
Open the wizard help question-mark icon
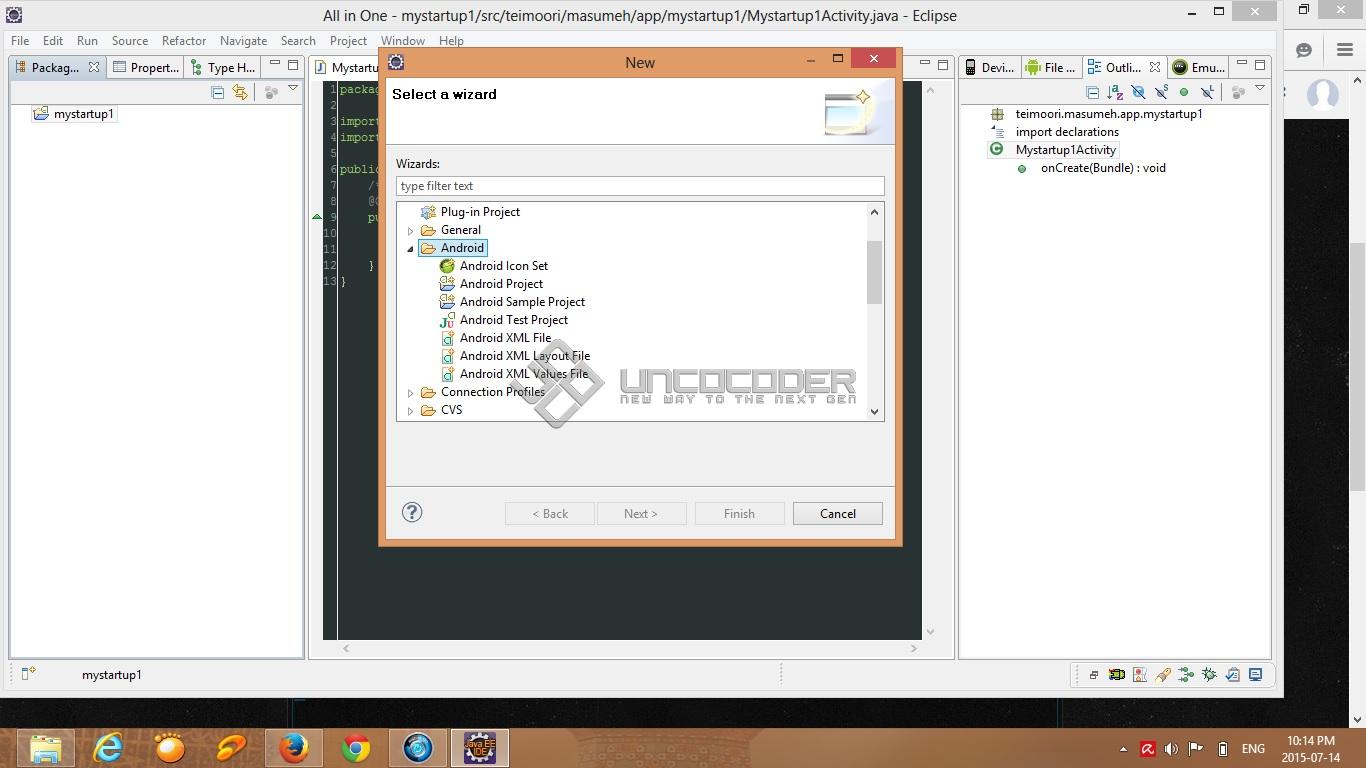click(412, 513)
